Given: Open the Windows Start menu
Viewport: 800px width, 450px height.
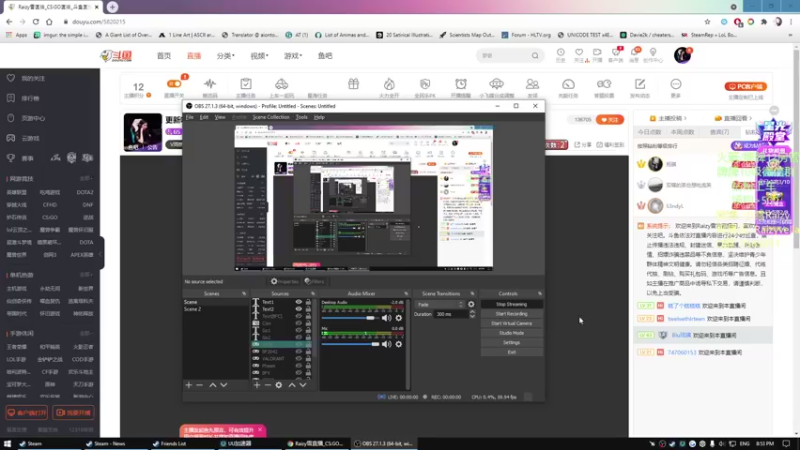Looking at the screenshot, I should pos(7,444).
